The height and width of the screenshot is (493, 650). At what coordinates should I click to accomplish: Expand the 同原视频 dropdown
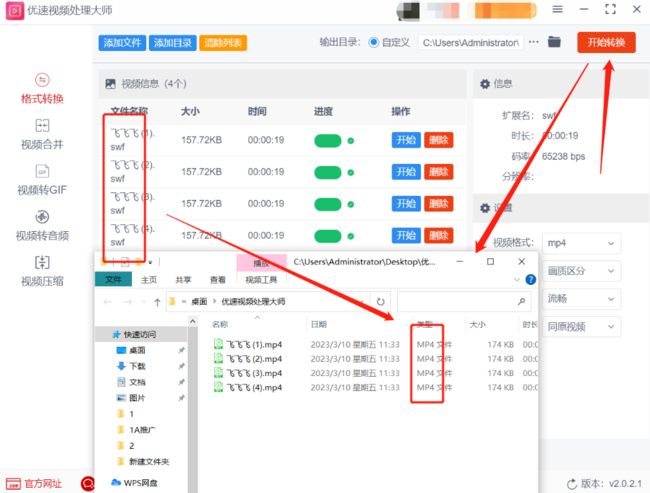[x=581, y=327]
